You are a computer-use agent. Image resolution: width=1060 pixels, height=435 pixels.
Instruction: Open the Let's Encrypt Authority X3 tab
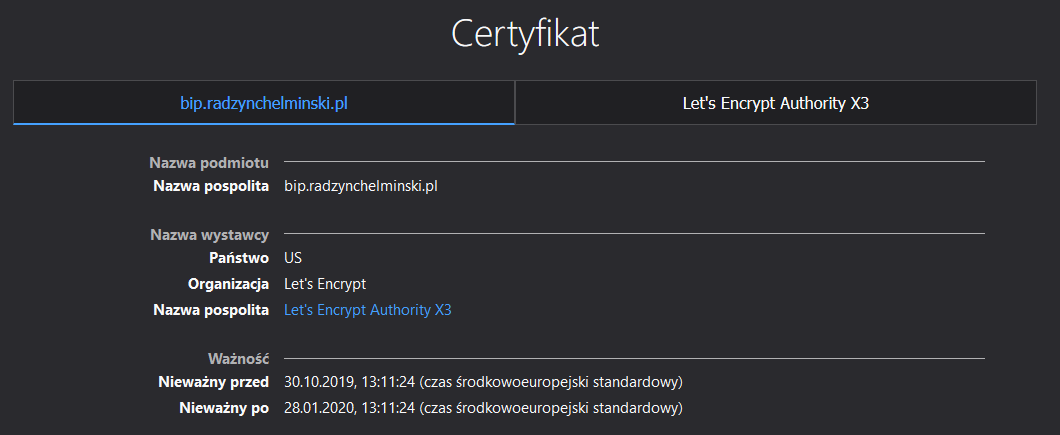coord(775,103)
